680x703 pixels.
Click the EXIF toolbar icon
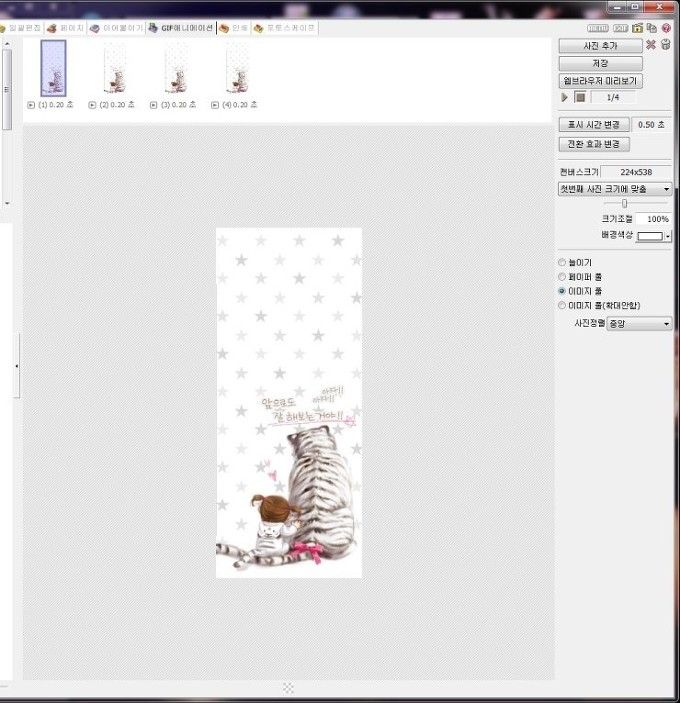pyautogui.click(x=621, y=28)
